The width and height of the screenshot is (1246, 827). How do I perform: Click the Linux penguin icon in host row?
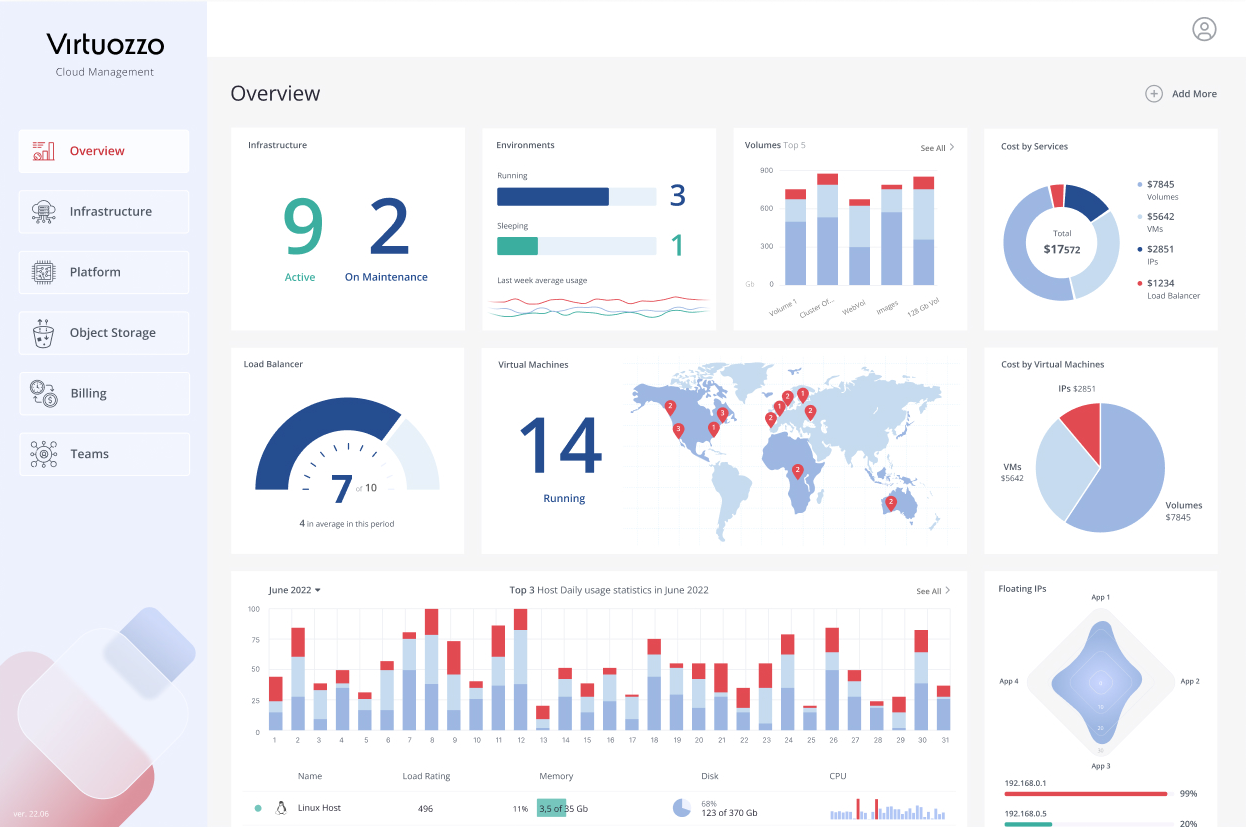pyautogui.click(x=281, y=808)
